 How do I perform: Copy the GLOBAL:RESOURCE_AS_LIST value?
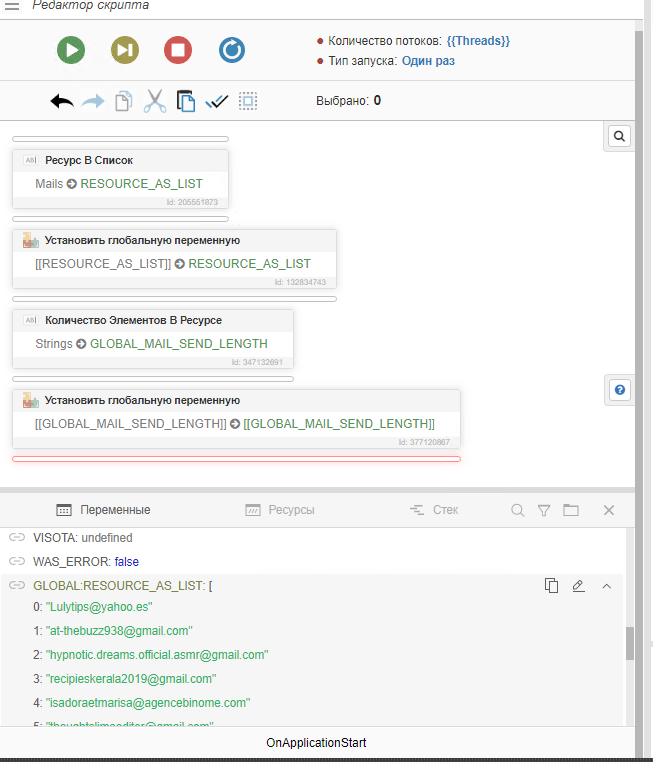tap(551, 586)
